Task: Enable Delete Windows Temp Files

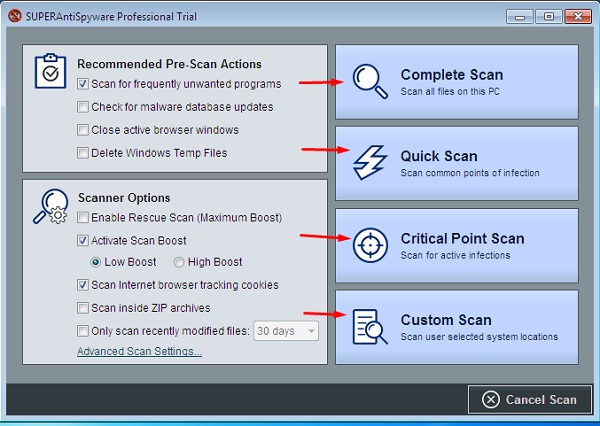Action: click(83, 153)
